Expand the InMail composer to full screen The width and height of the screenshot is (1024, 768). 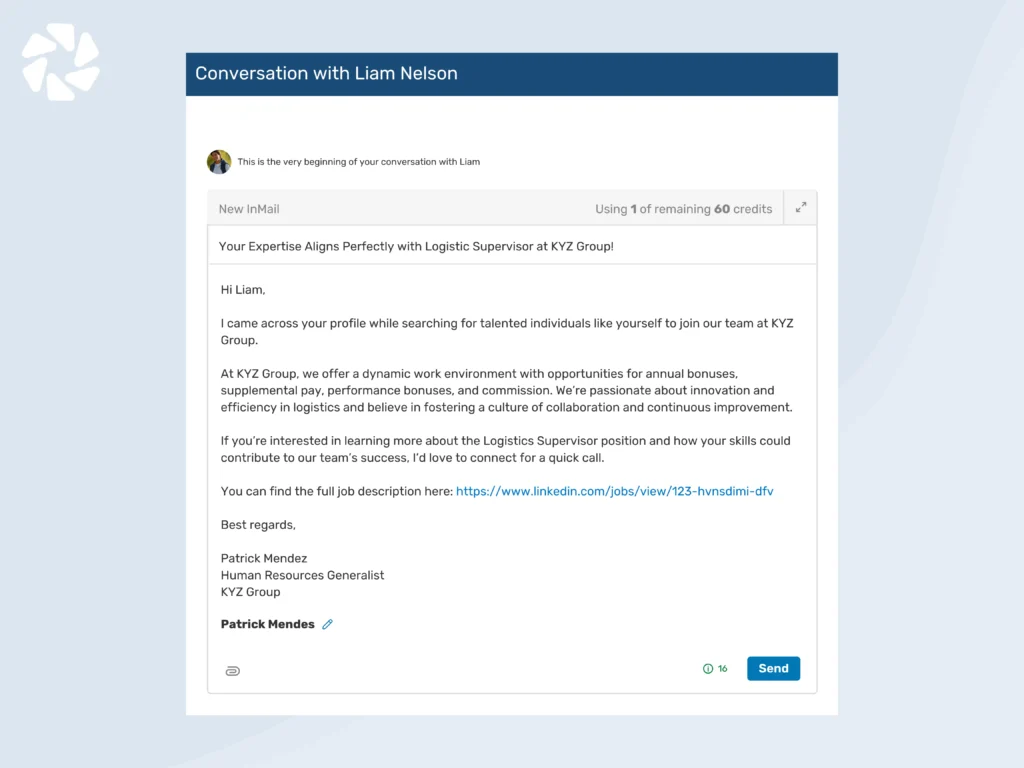(x=800, y=208)
